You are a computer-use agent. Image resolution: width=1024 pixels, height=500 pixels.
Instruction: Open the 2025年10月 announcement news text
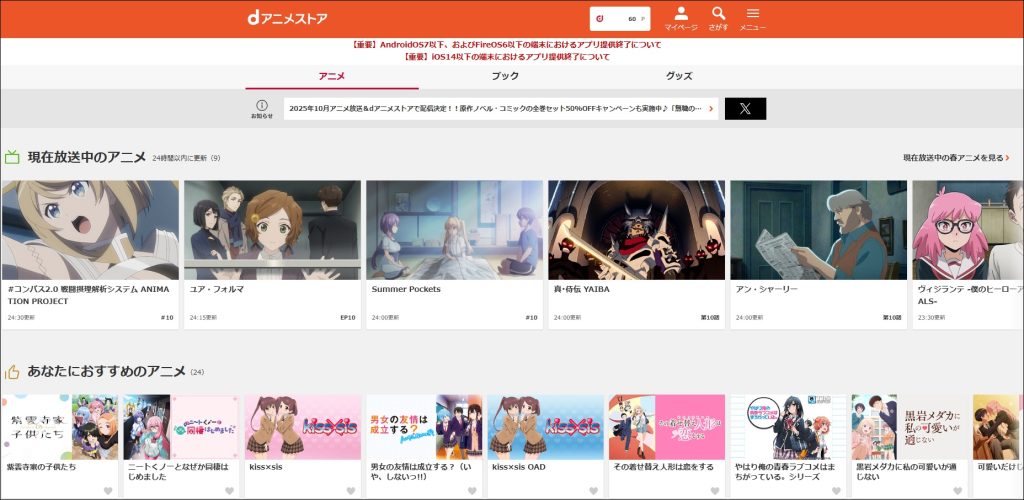tap(495, 108)
